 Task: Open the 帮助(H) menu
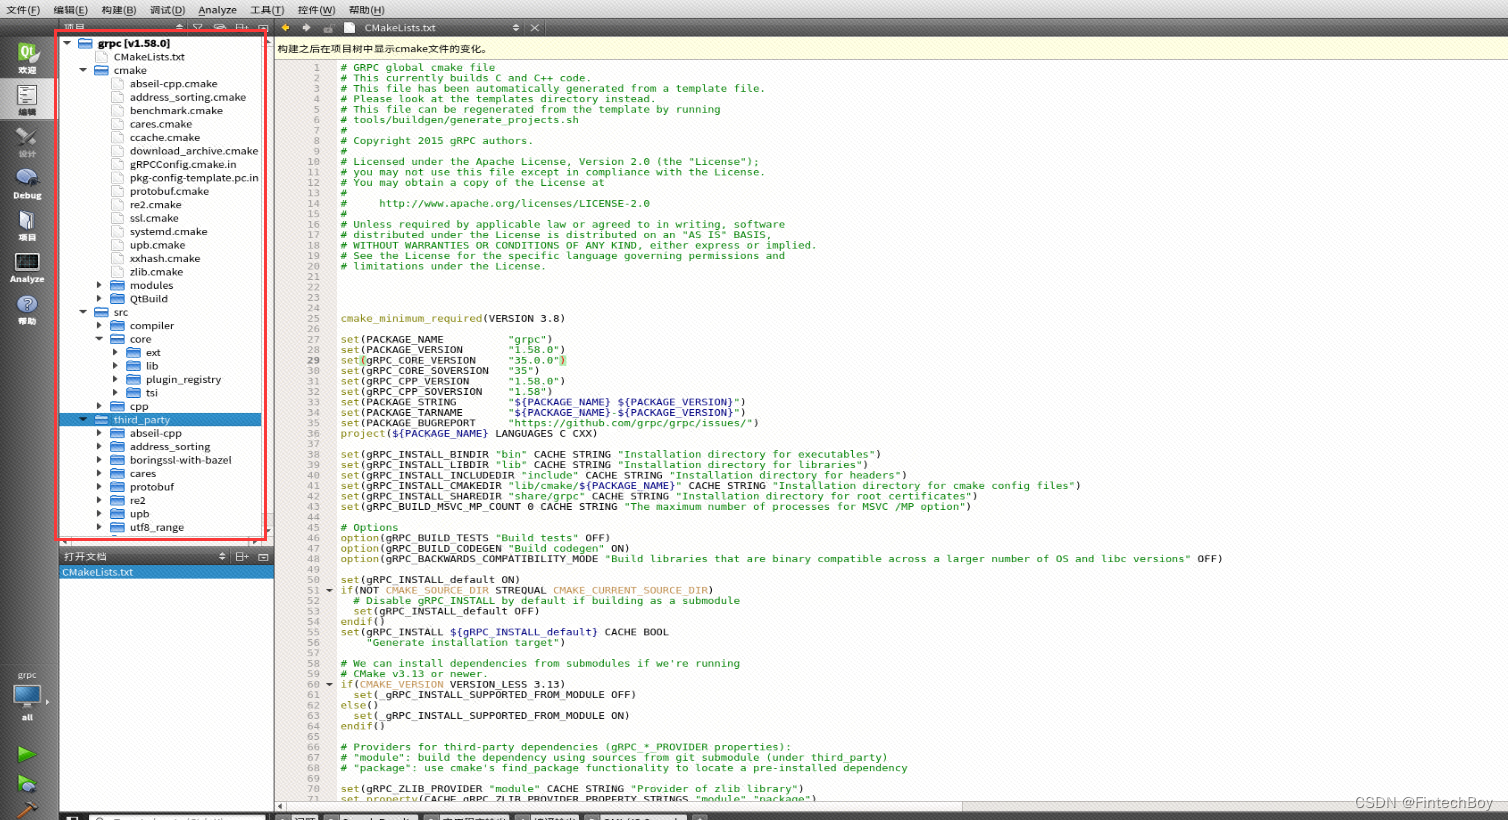pos(366,10)
